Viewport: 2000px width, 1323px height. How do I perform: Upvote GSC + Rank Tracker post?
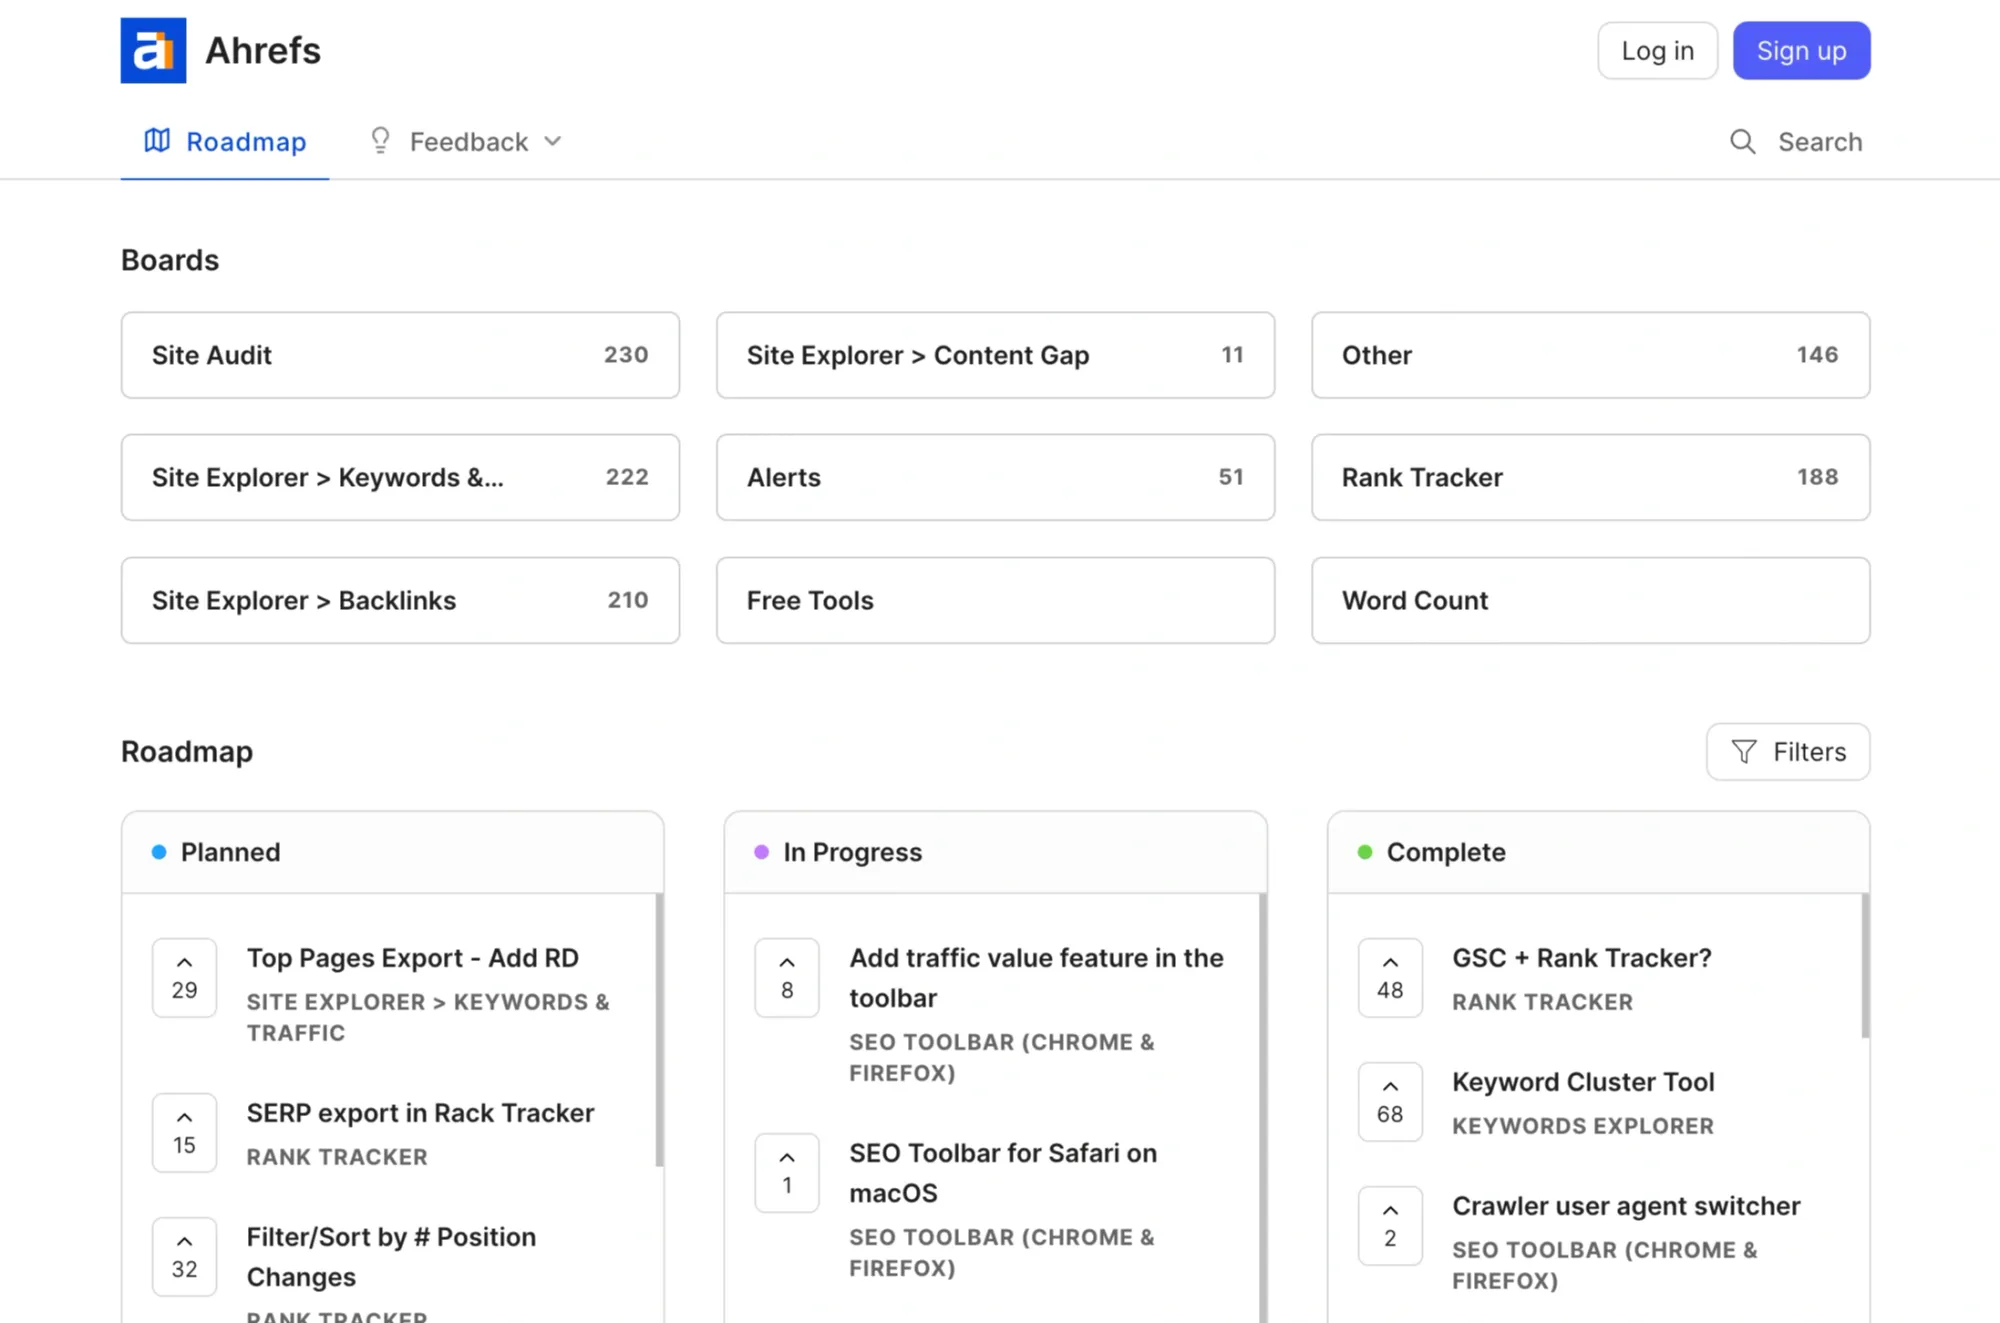1389,977
